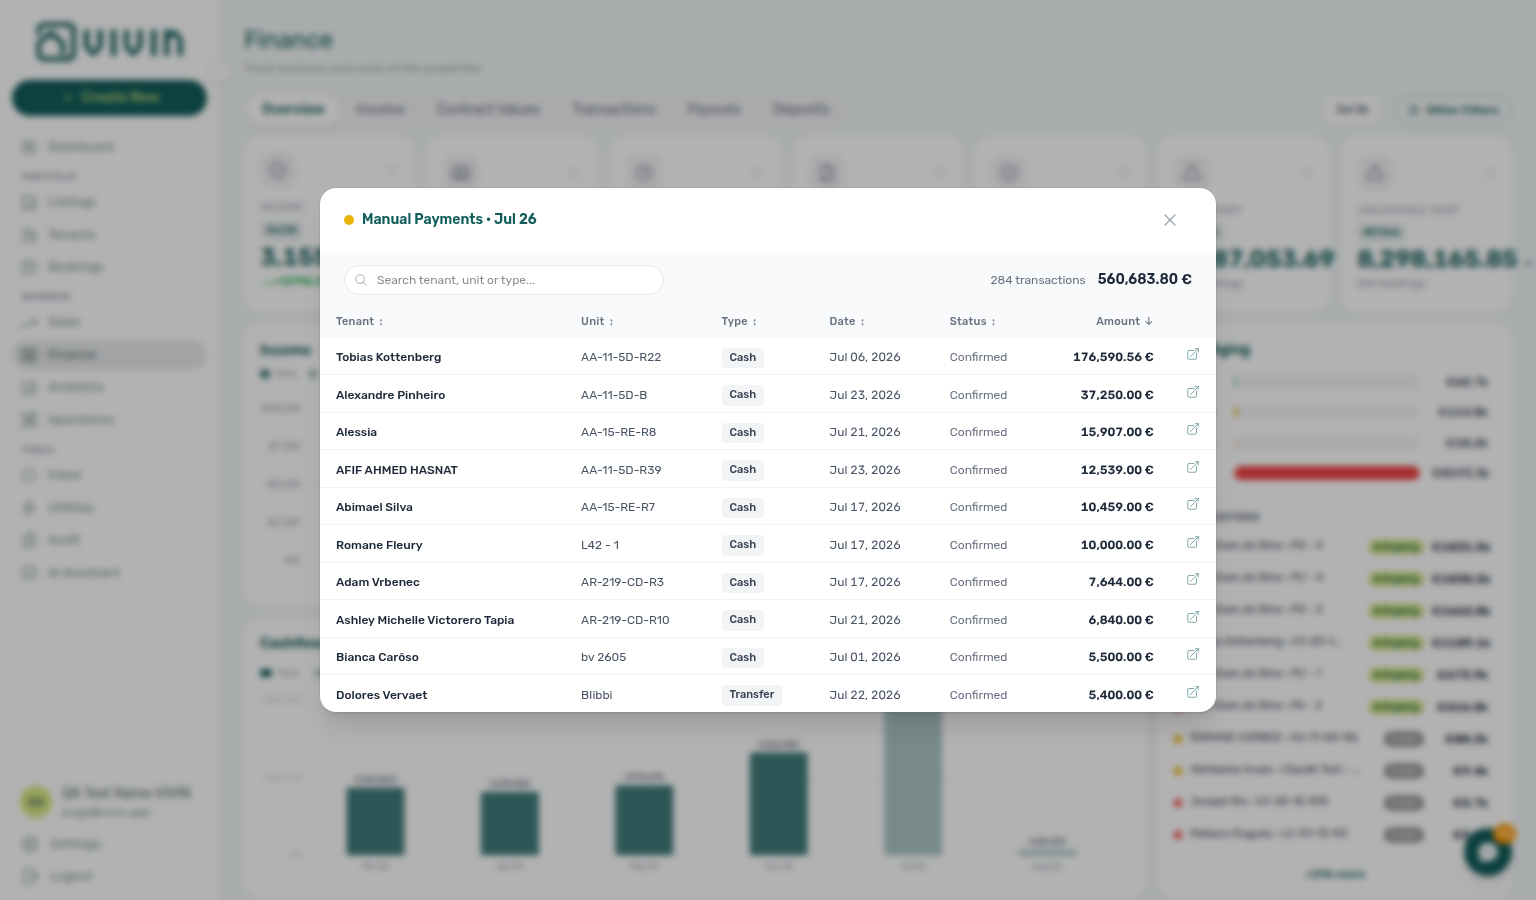Toggle Amount column descending sort
Viewport: 1536px width, 900px height.
[x=1124, y=321]
